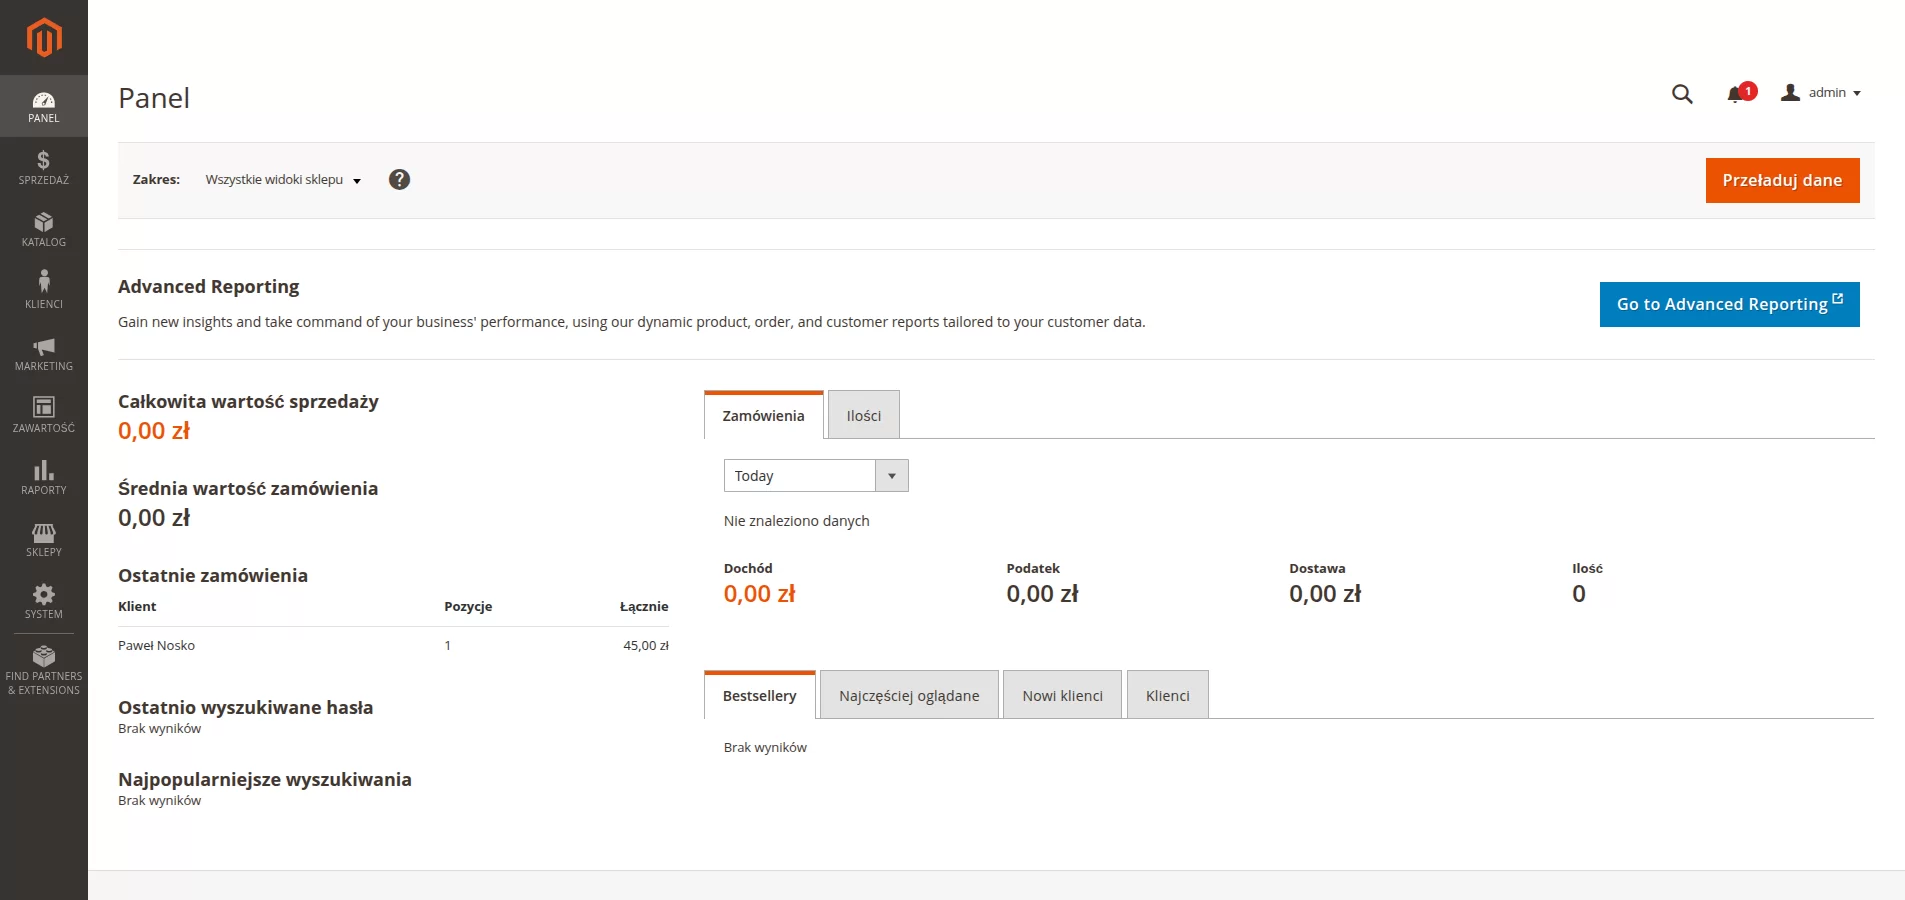Open the System sidebar section
1905x900 pixels.
(x=43, y=601)
